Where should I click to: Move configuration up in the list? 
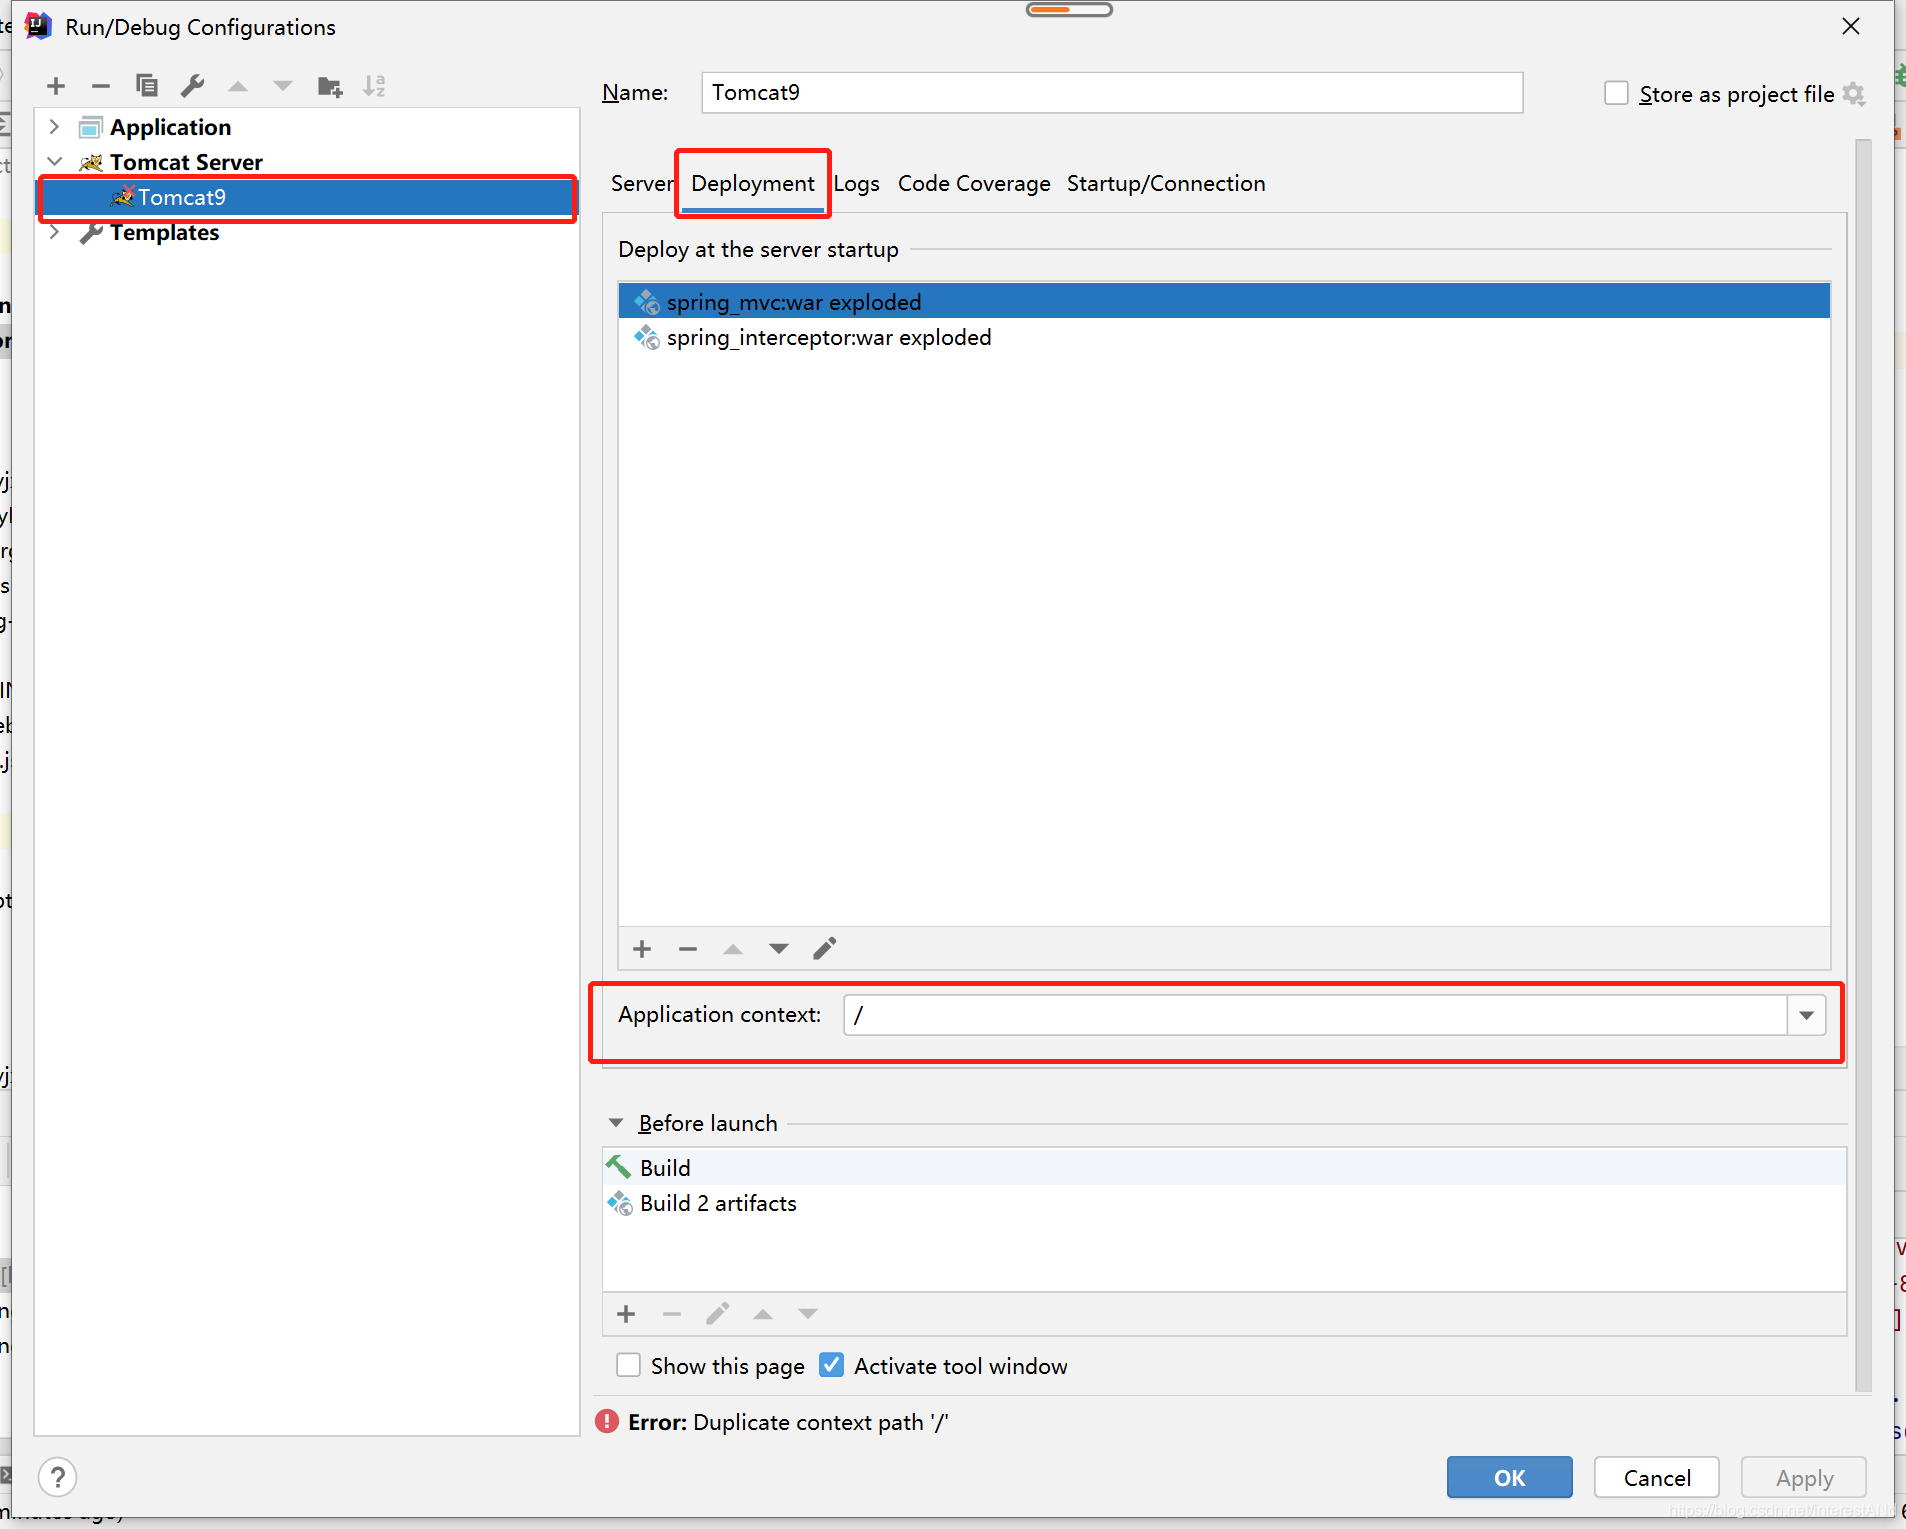click(238, 87)
